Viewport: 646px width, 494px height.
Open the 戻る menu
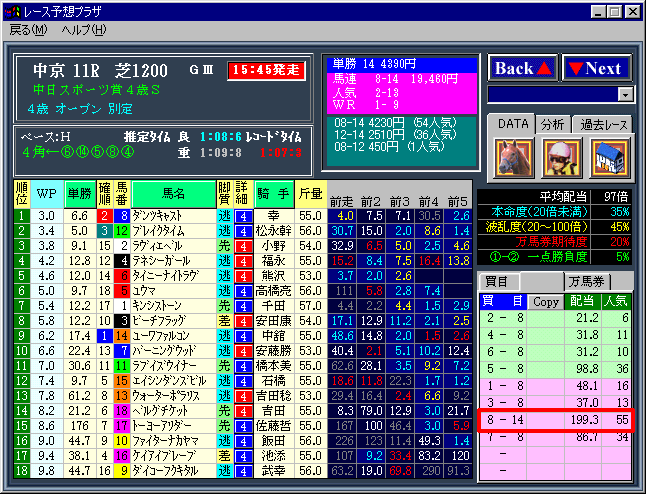point(28,30)
